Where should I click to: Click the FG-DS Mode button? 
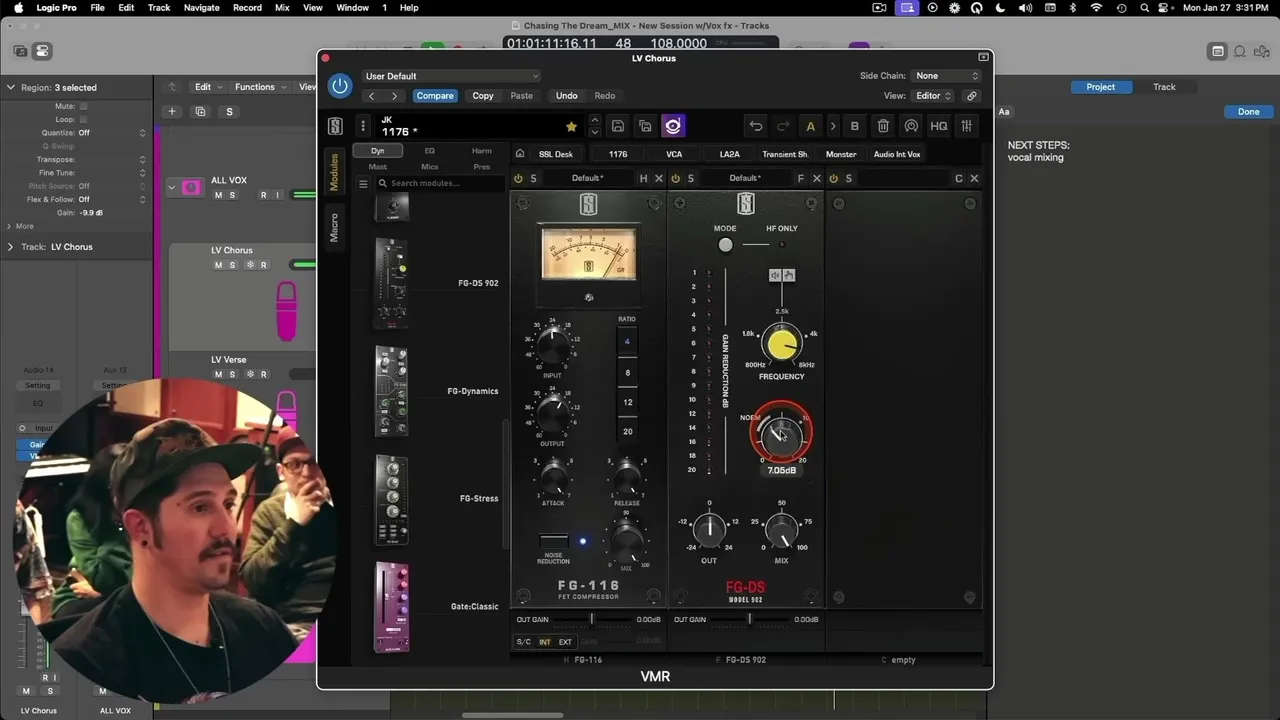click(725, 245)
